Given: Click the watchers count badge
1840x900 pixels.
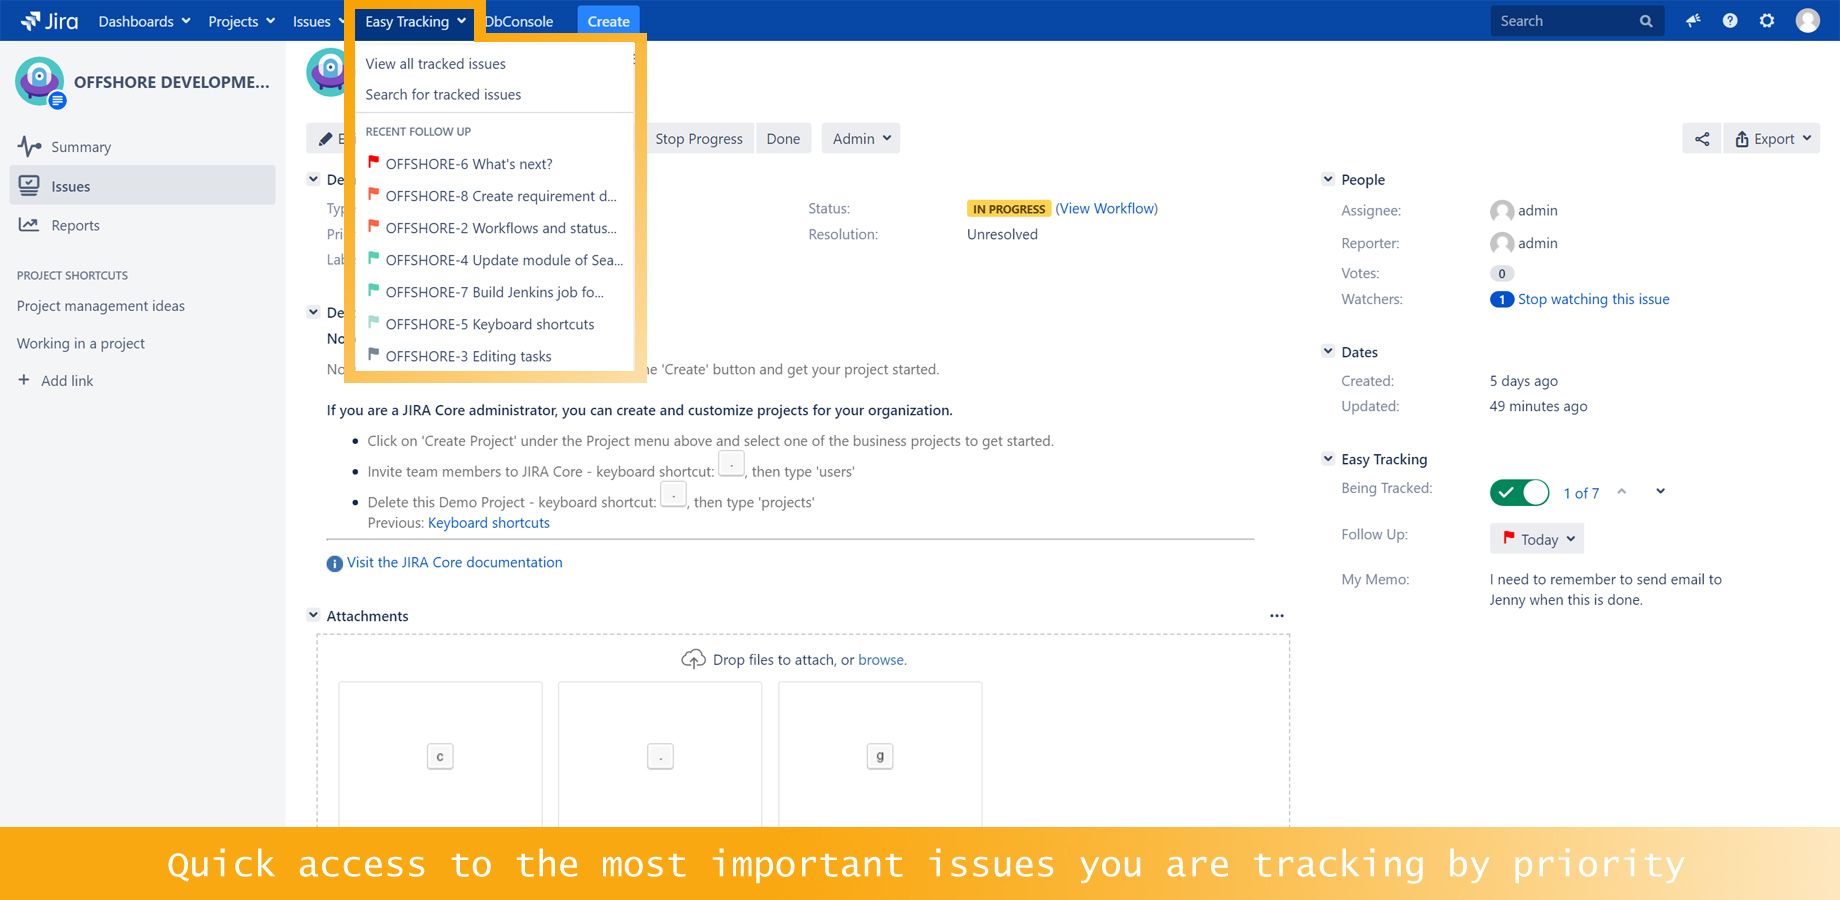Looking at the screenshot, I should point(1501,299).
